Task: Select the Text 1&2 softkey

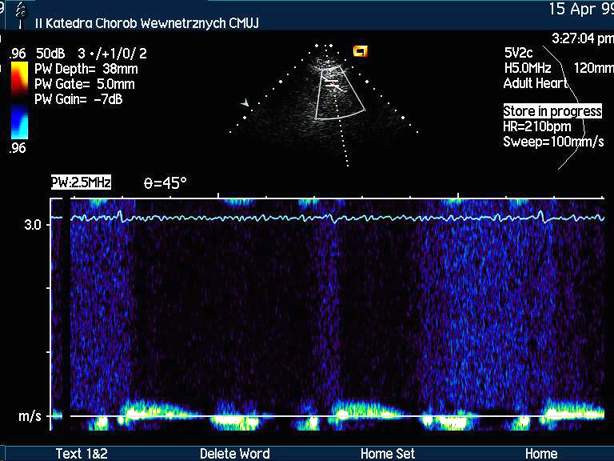Action: (81, 454)
